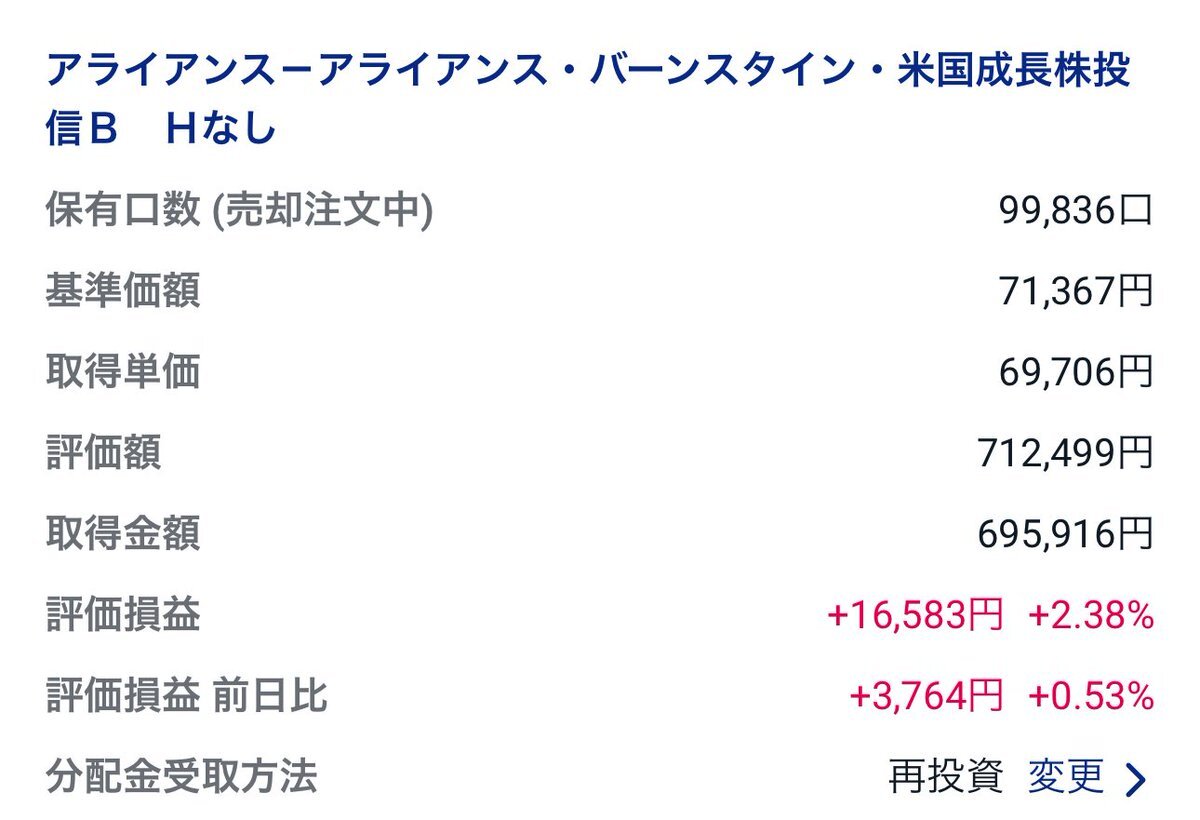Tap the chevron arrow beside 変更
Screen dimensions: 1200x820
[x=1135, y=779]
